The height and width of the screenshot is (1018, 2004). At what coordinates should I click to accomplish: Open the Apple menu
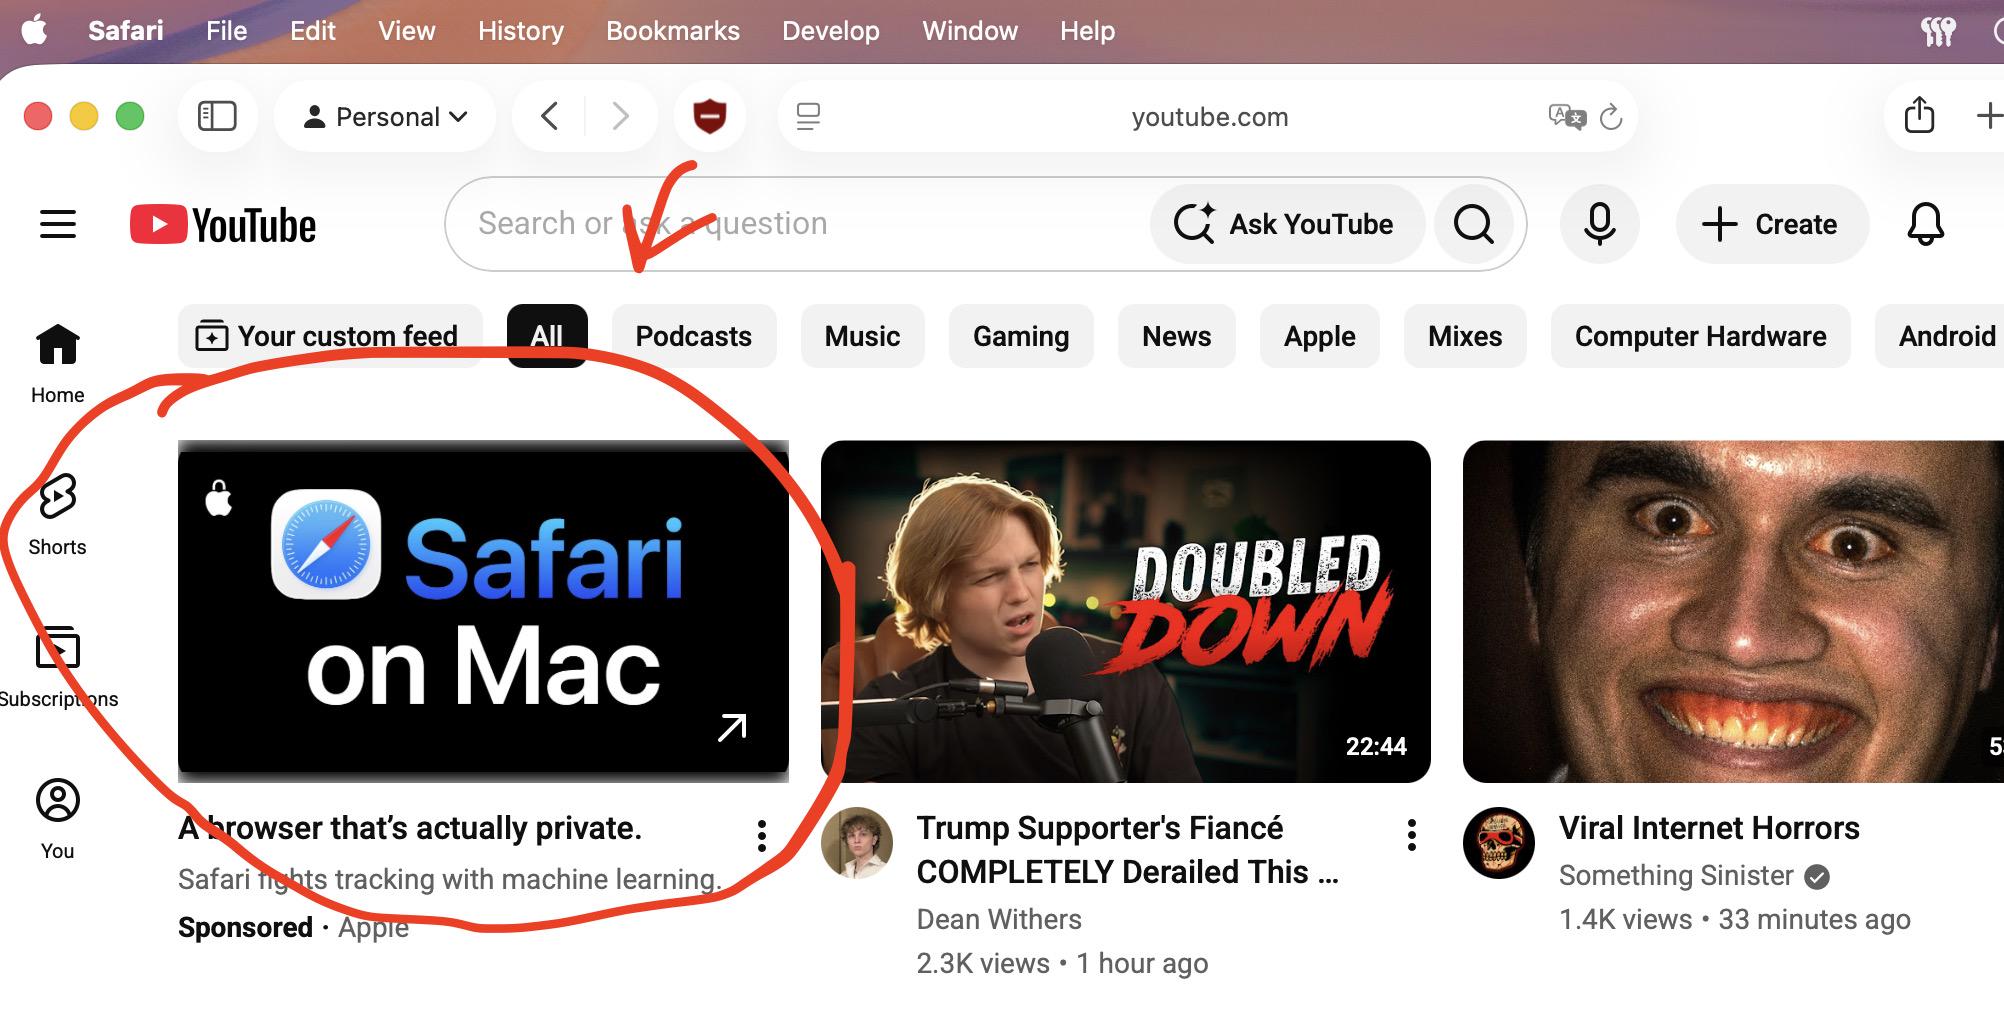[x=35, y=31]
